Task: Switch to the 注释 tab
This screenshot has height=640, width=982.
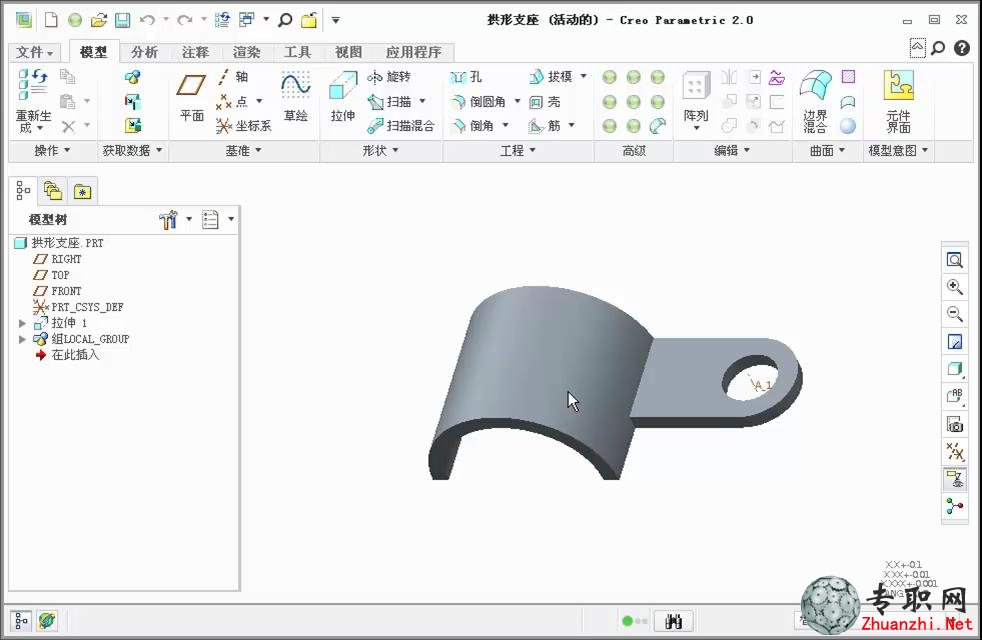Action: pyautogui.click(x=195, y=52)
